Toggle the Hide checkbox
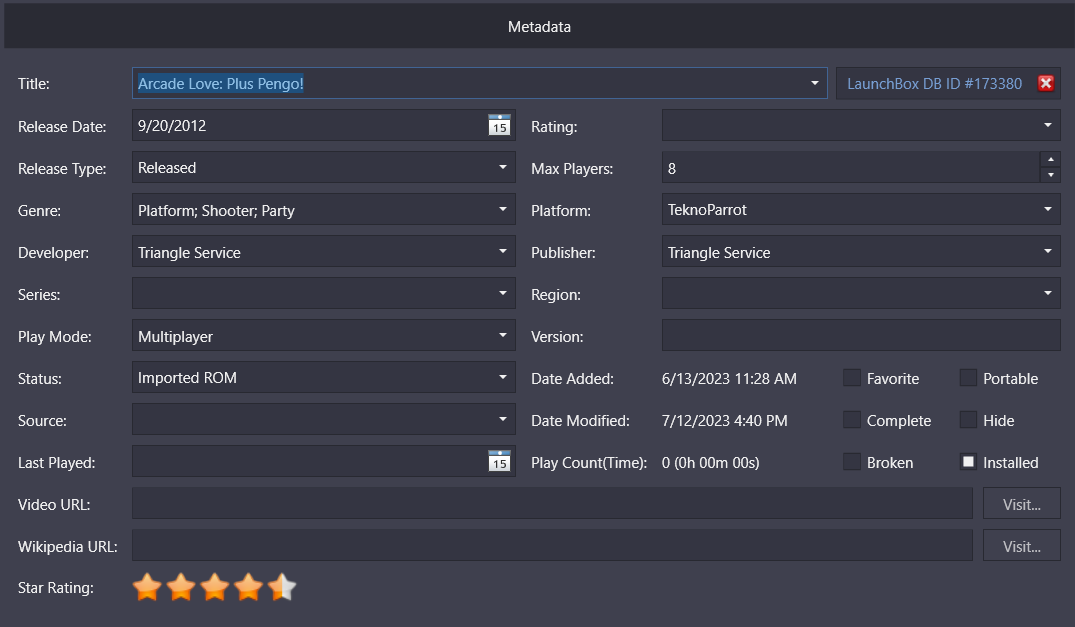 point(968,420)
